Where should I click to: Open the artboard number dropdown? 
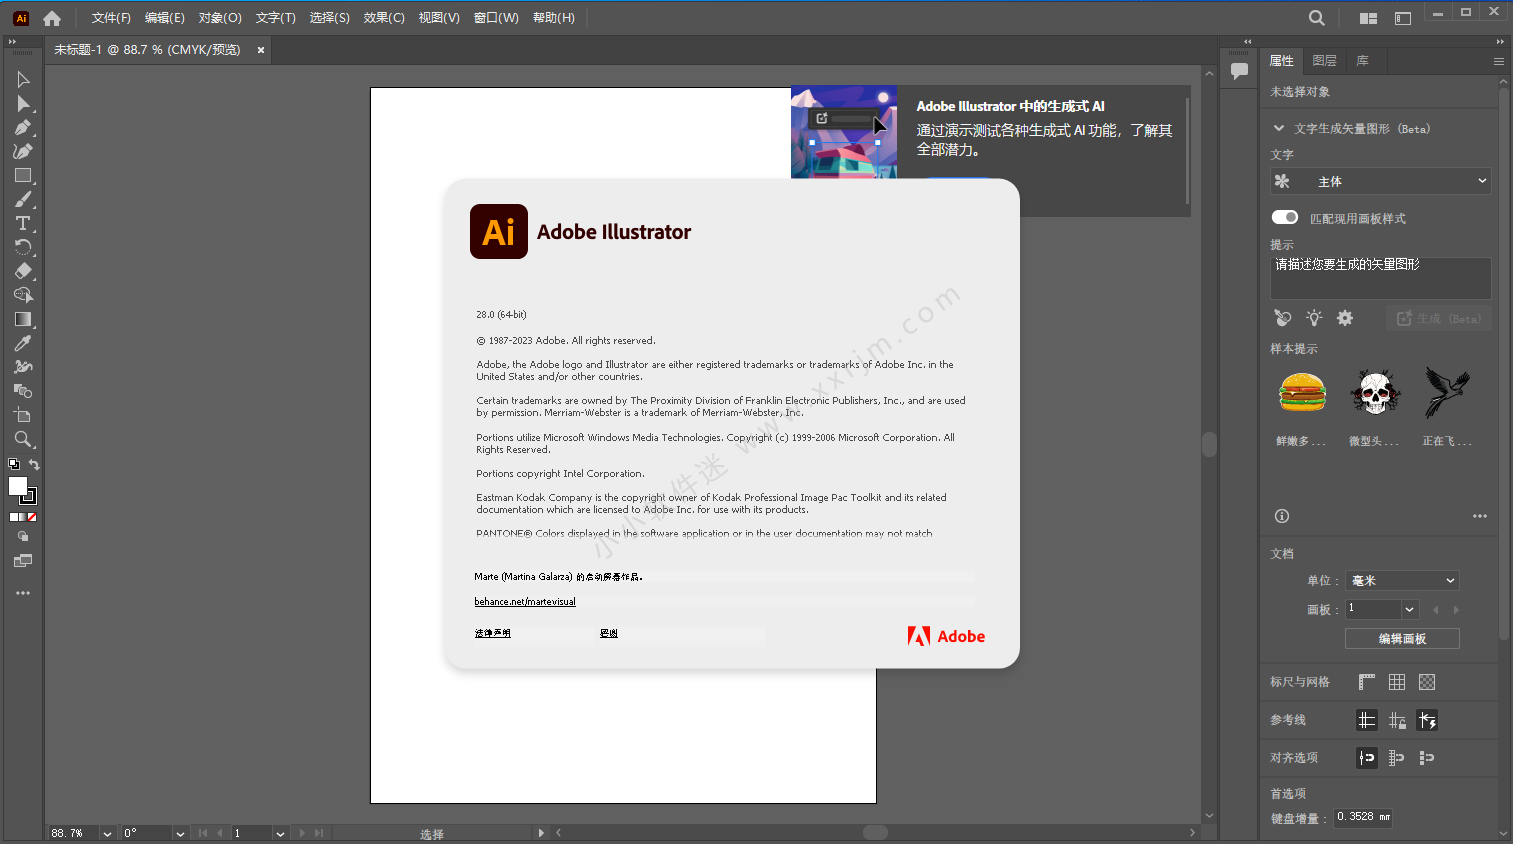click(x=1410, y=609)
